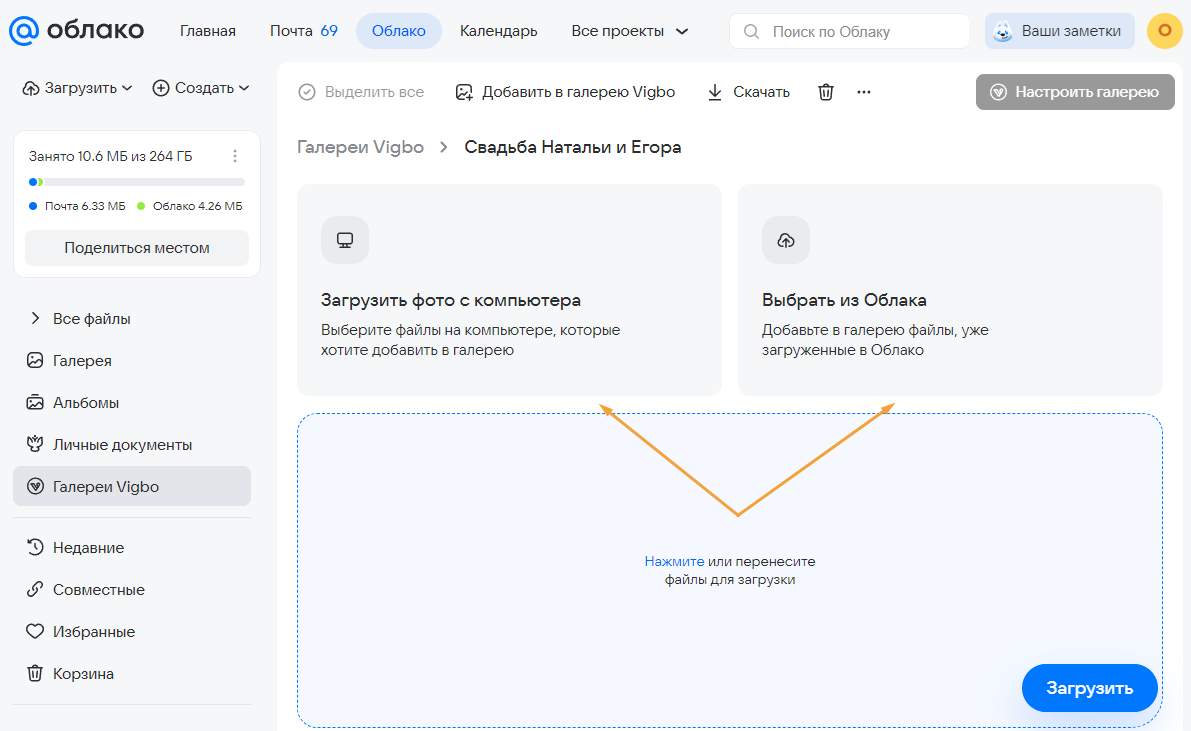Click the Личные документы icon
1191x731 pixels.
coord(35,444)
